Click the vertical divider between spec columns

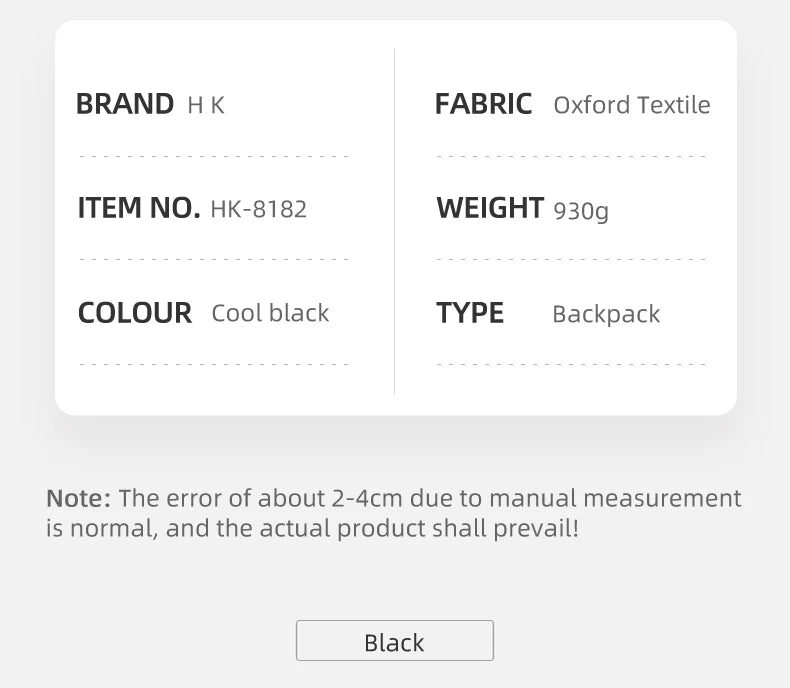[x=394, y=221]
